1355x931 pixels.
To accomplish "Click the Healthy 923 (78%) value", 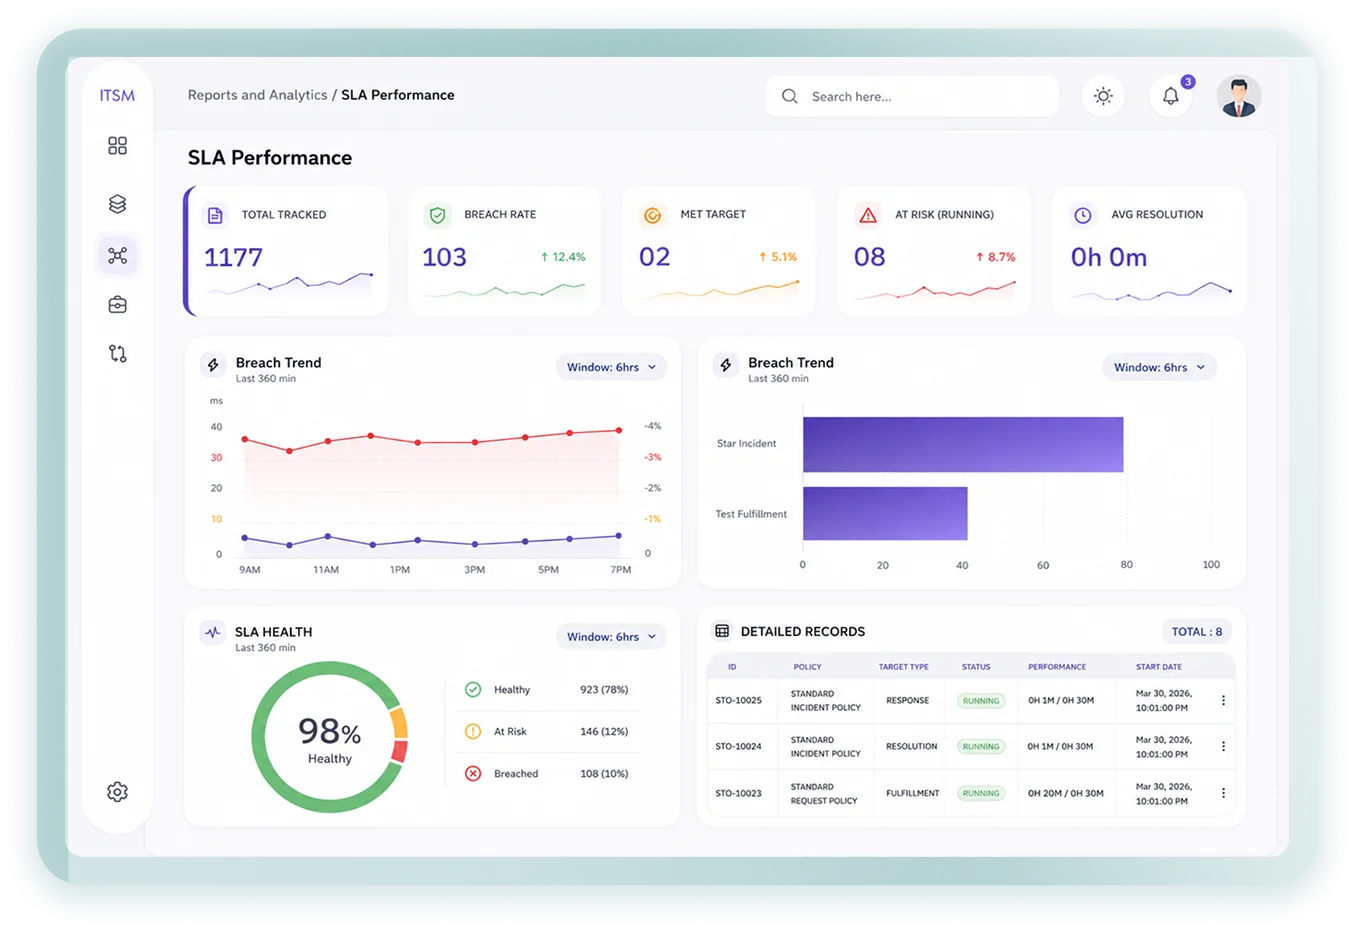I will tap(604, 690).
